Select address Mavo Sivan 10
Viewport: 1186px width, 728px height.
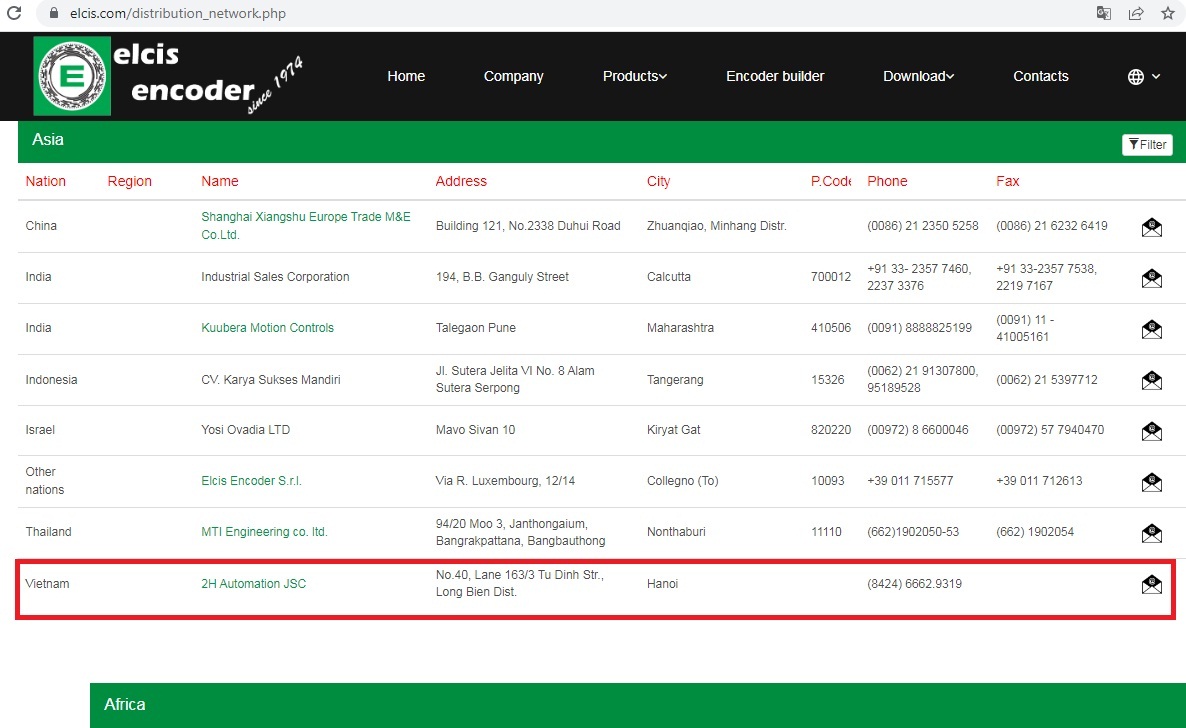pyautogui.click(x=475, y=430)
